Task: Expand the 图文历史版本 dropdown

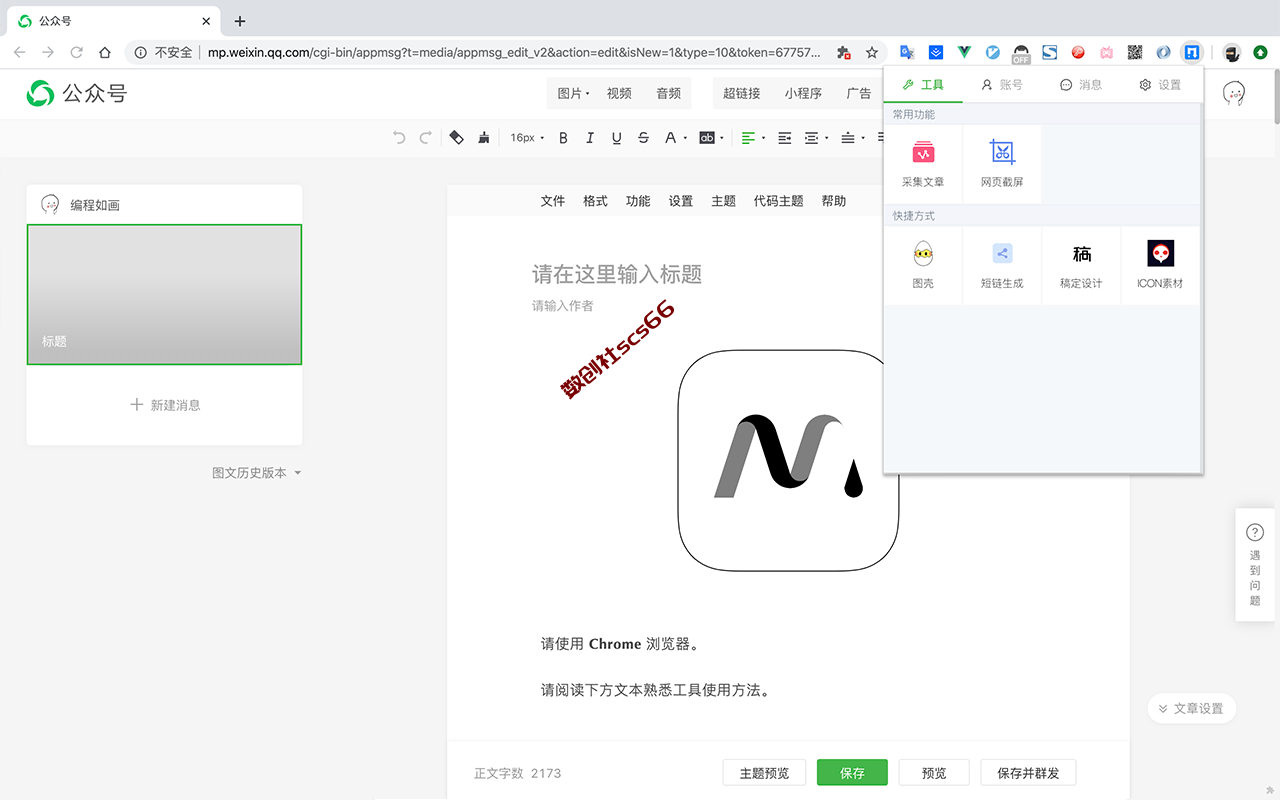Action: (x=257, y=473)
